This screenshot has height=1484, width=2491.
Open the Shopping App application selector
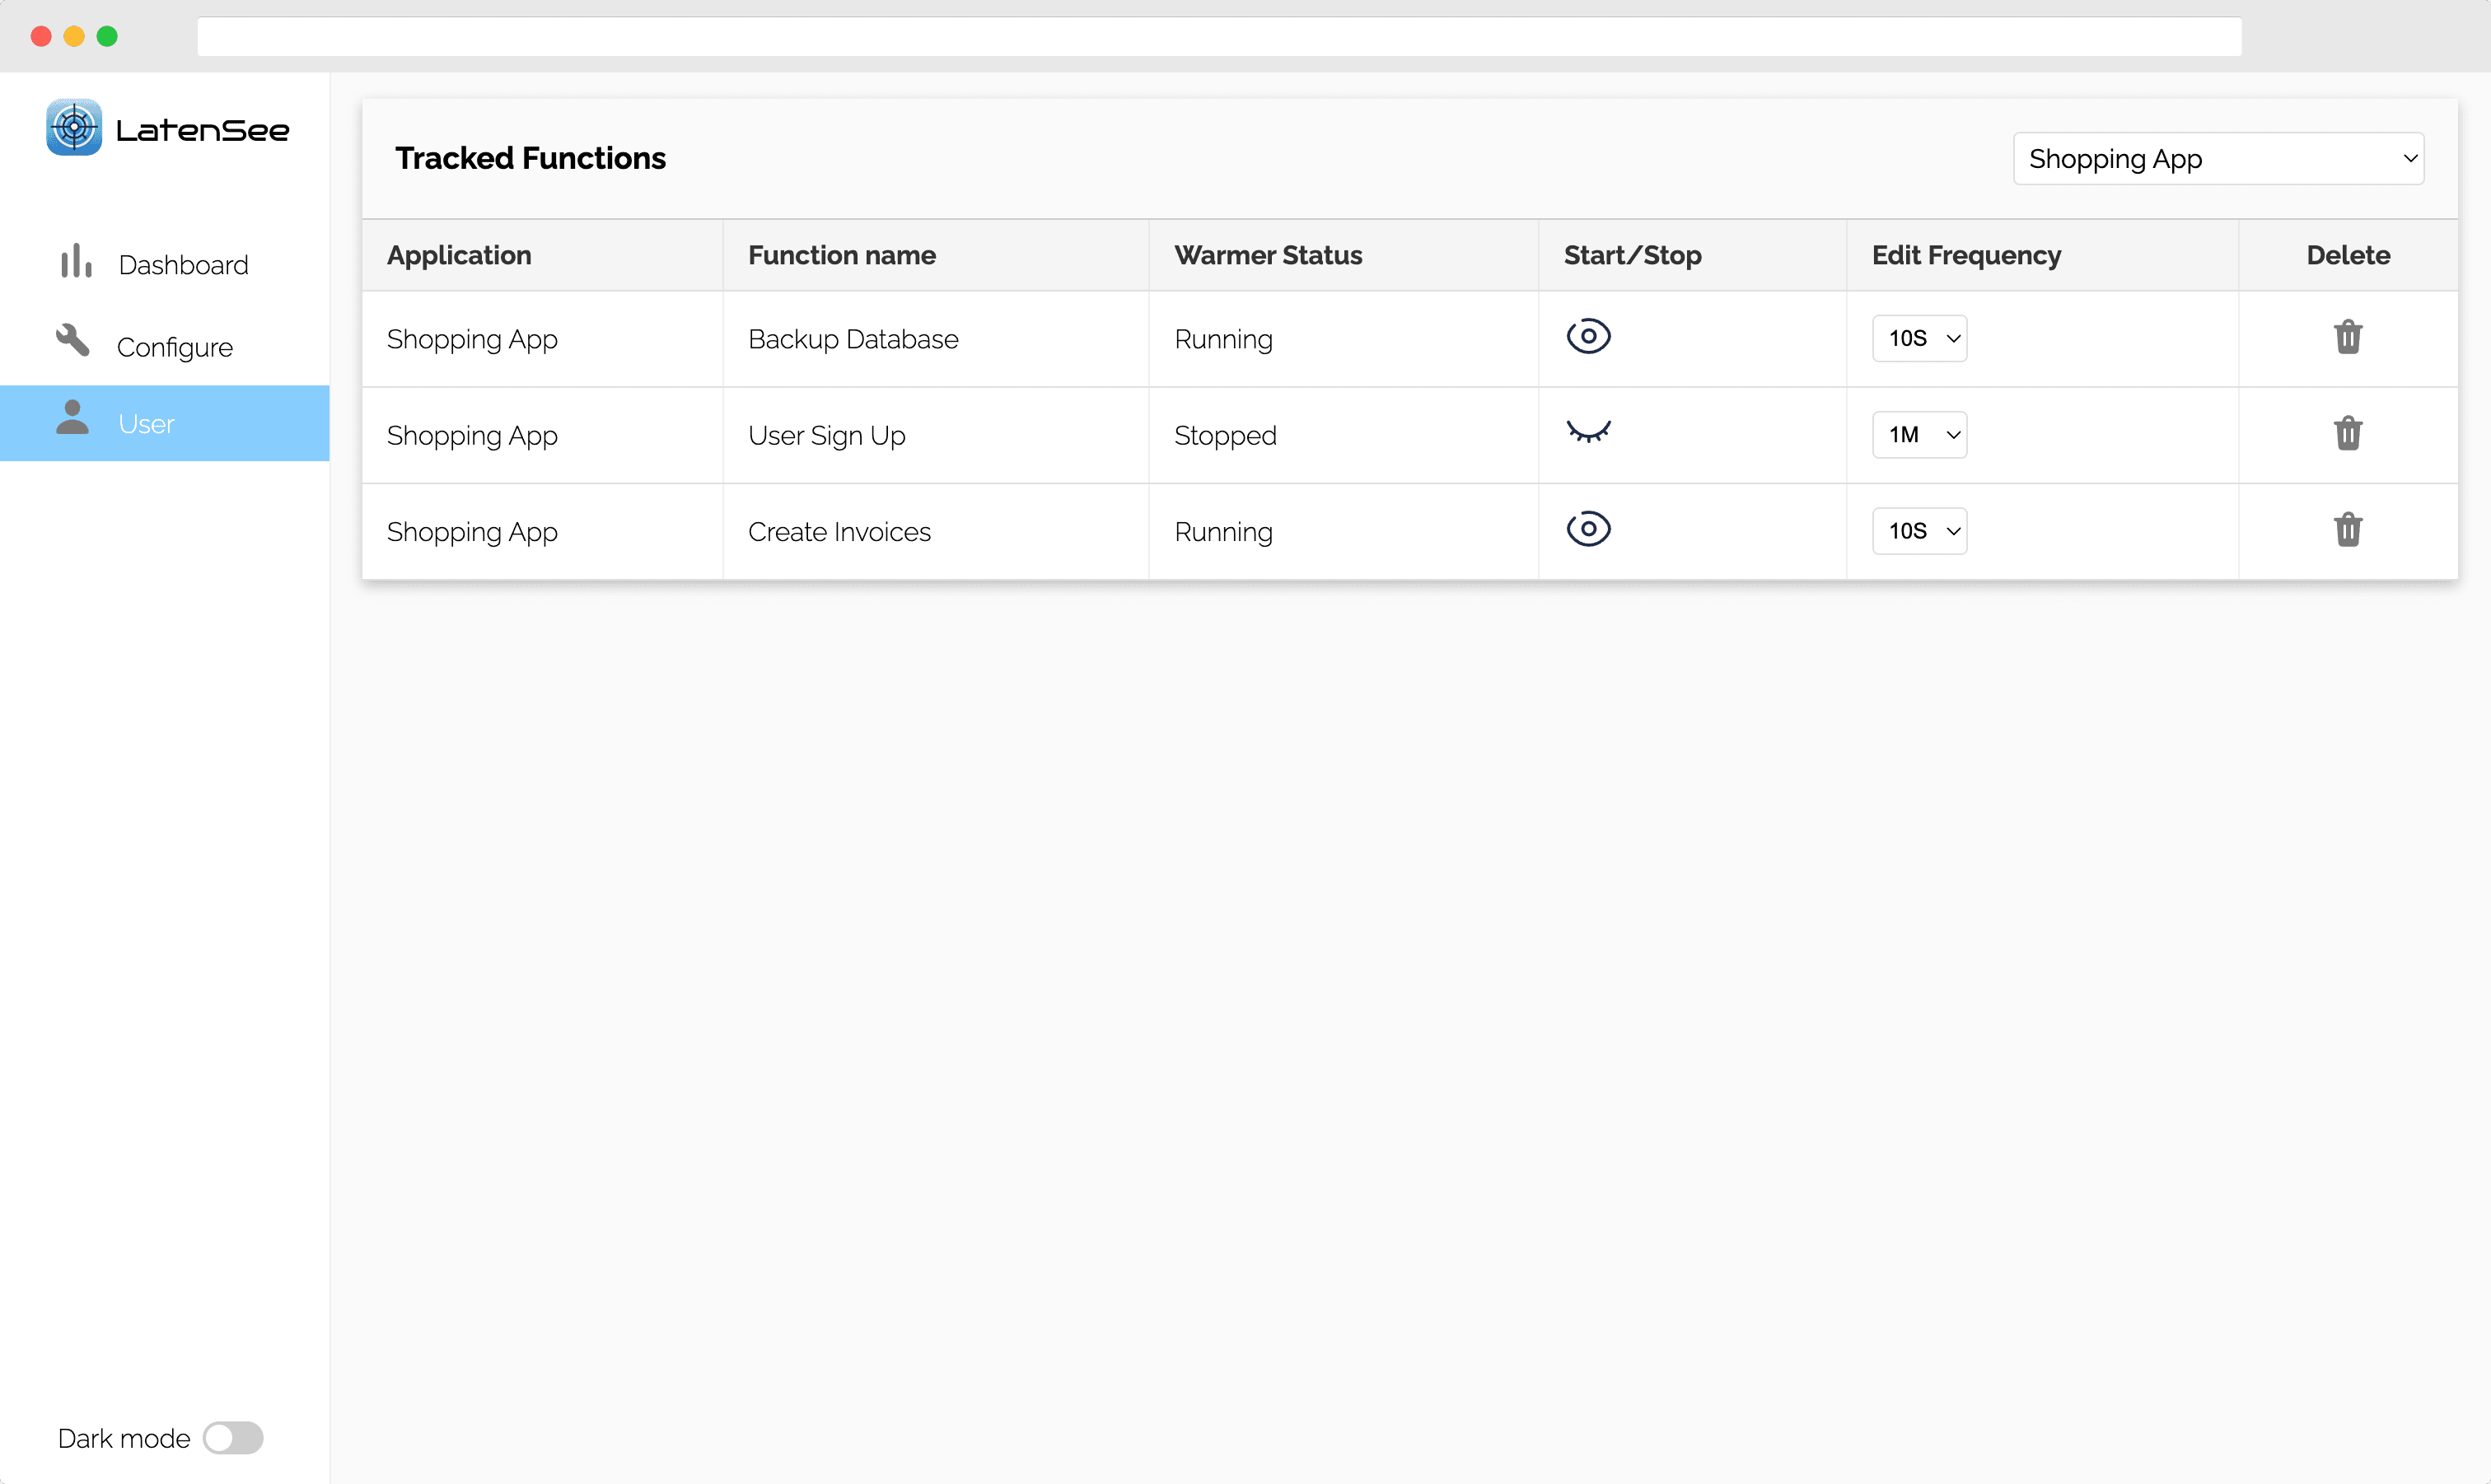[x=2218, y=159]
